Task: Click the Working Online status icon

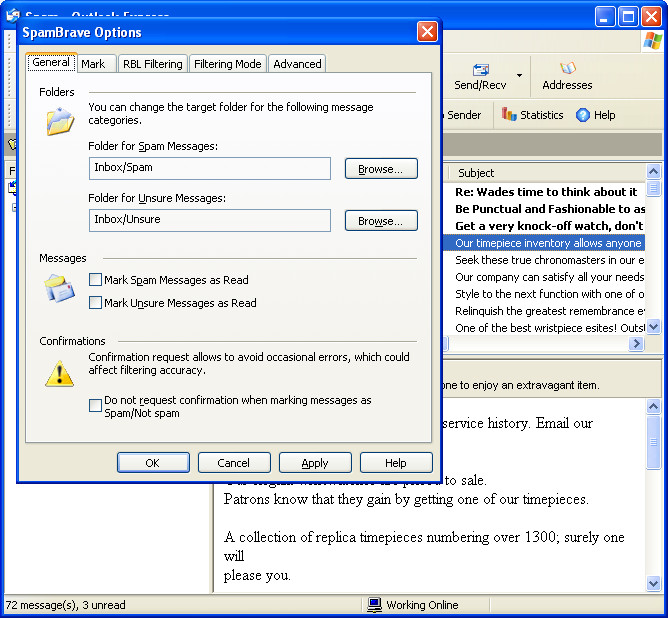Action: point(374,605)
